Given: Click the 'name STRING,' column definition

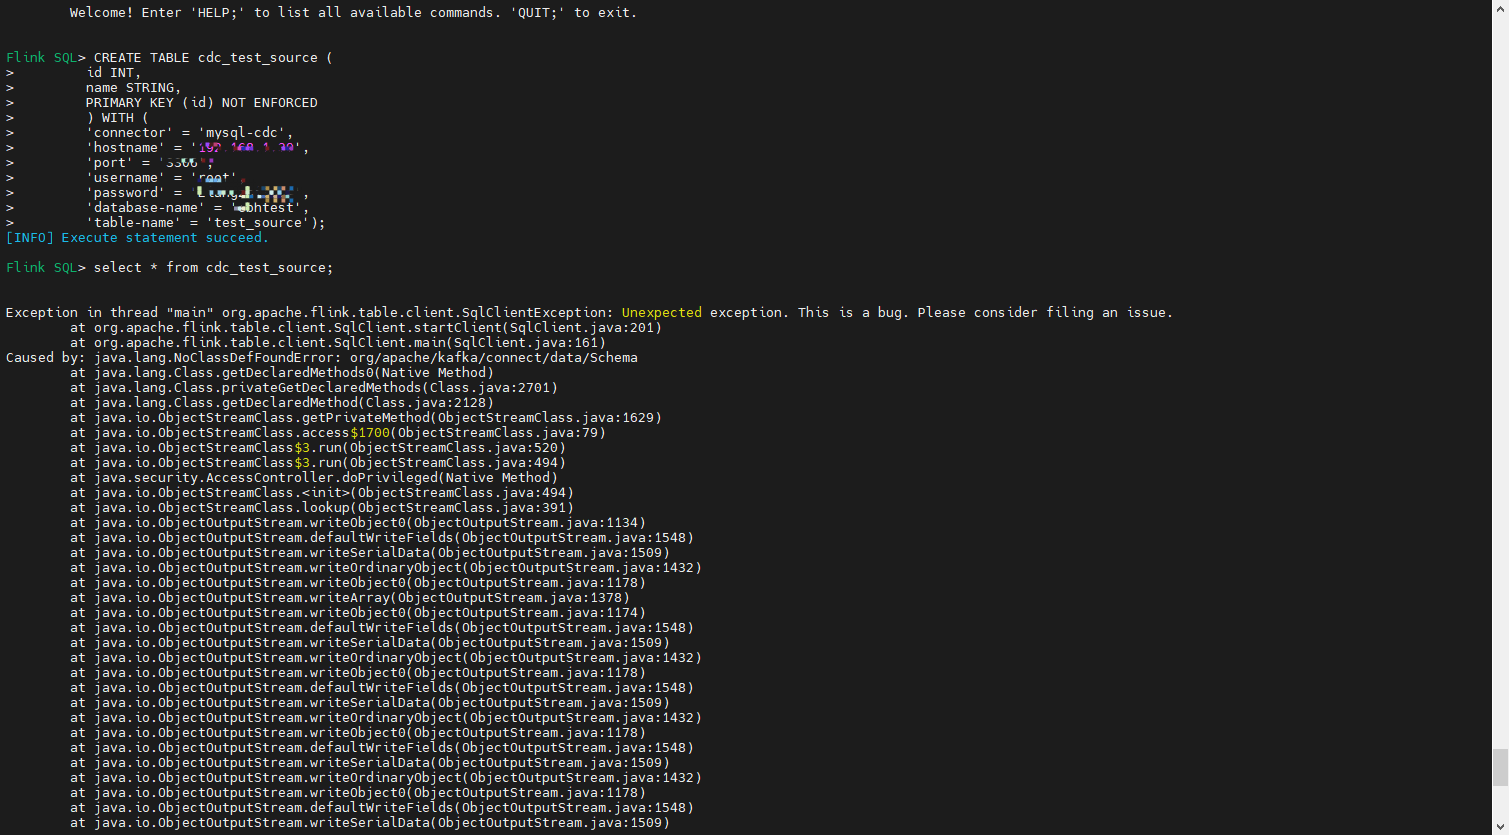Looking at the screenshot, I should click(134, 88).
